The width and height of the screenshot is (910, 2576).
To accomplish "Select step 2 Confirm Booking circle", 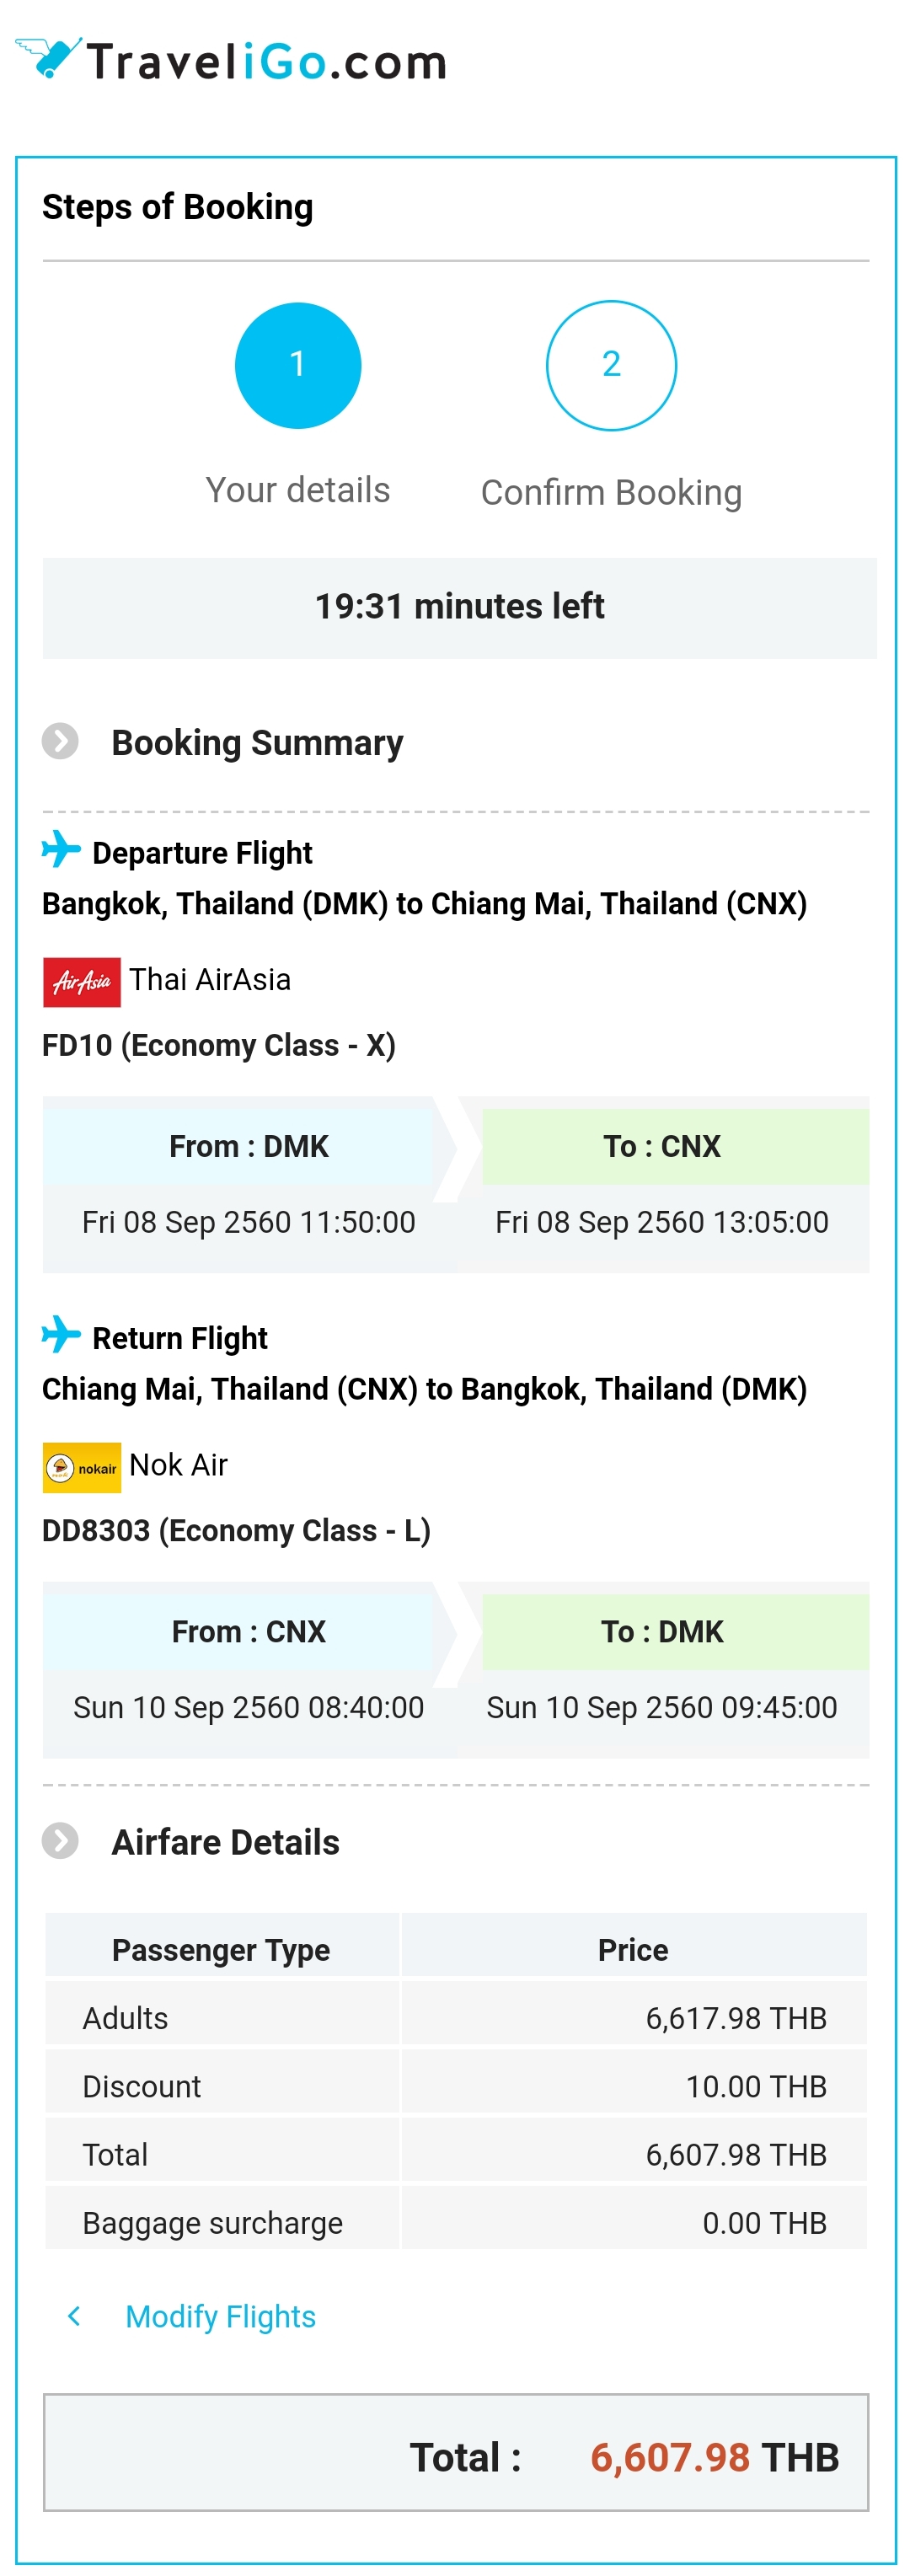I will click(611, 365).
